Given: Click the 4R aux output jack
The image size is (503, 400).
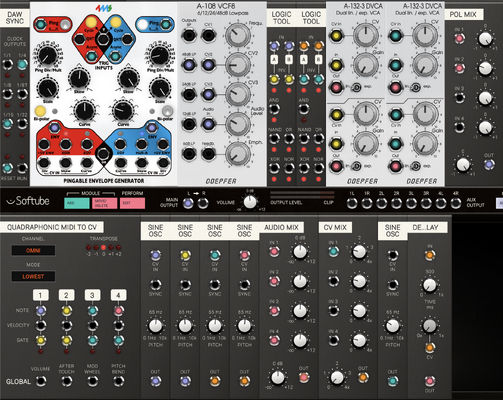Looking at the screenshot, I should [x=456, y=203].
